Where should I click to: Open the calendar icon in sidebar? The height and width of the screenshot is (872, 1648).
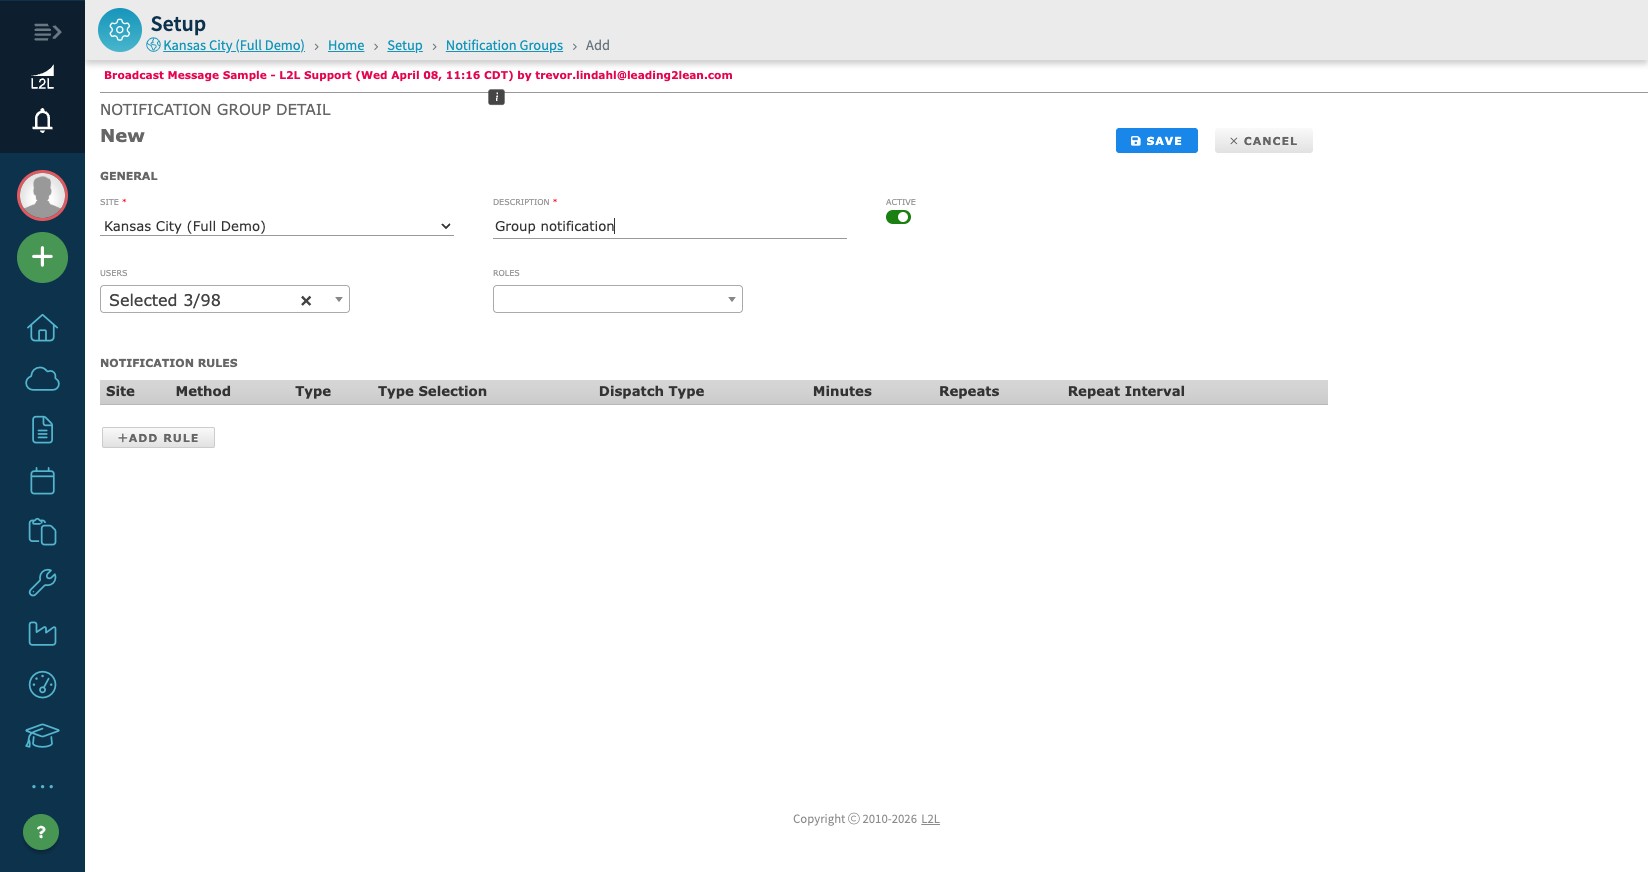(x=42, y=481)
